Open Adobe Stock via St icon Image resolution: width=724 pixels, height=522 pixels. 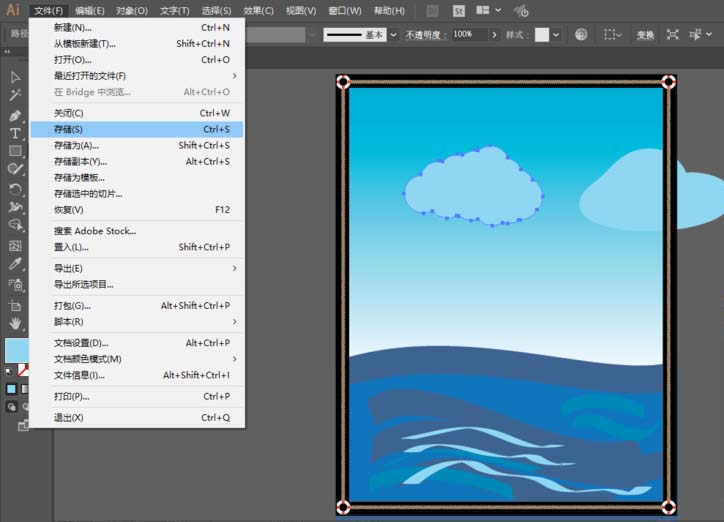(459, 11)
